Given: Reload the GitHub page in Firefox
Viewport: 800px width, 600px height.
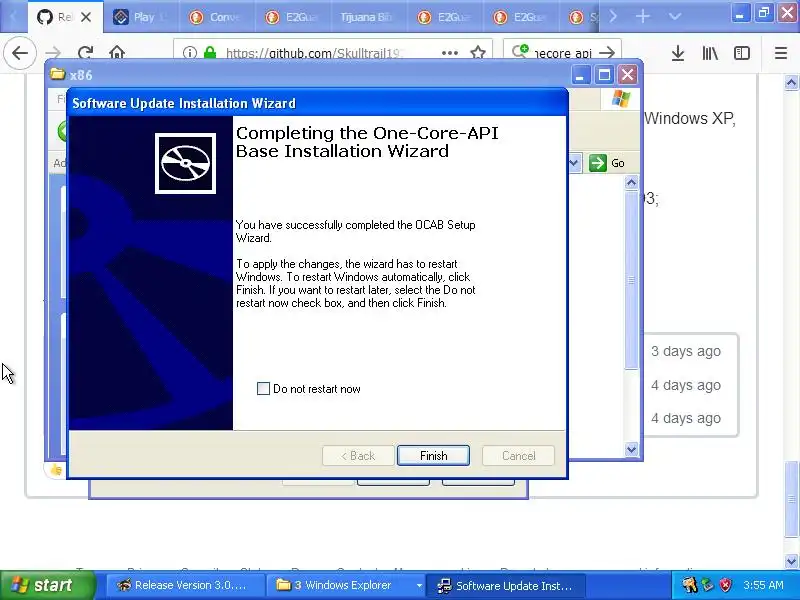Looking at the screenshot, I should (85, 53).
